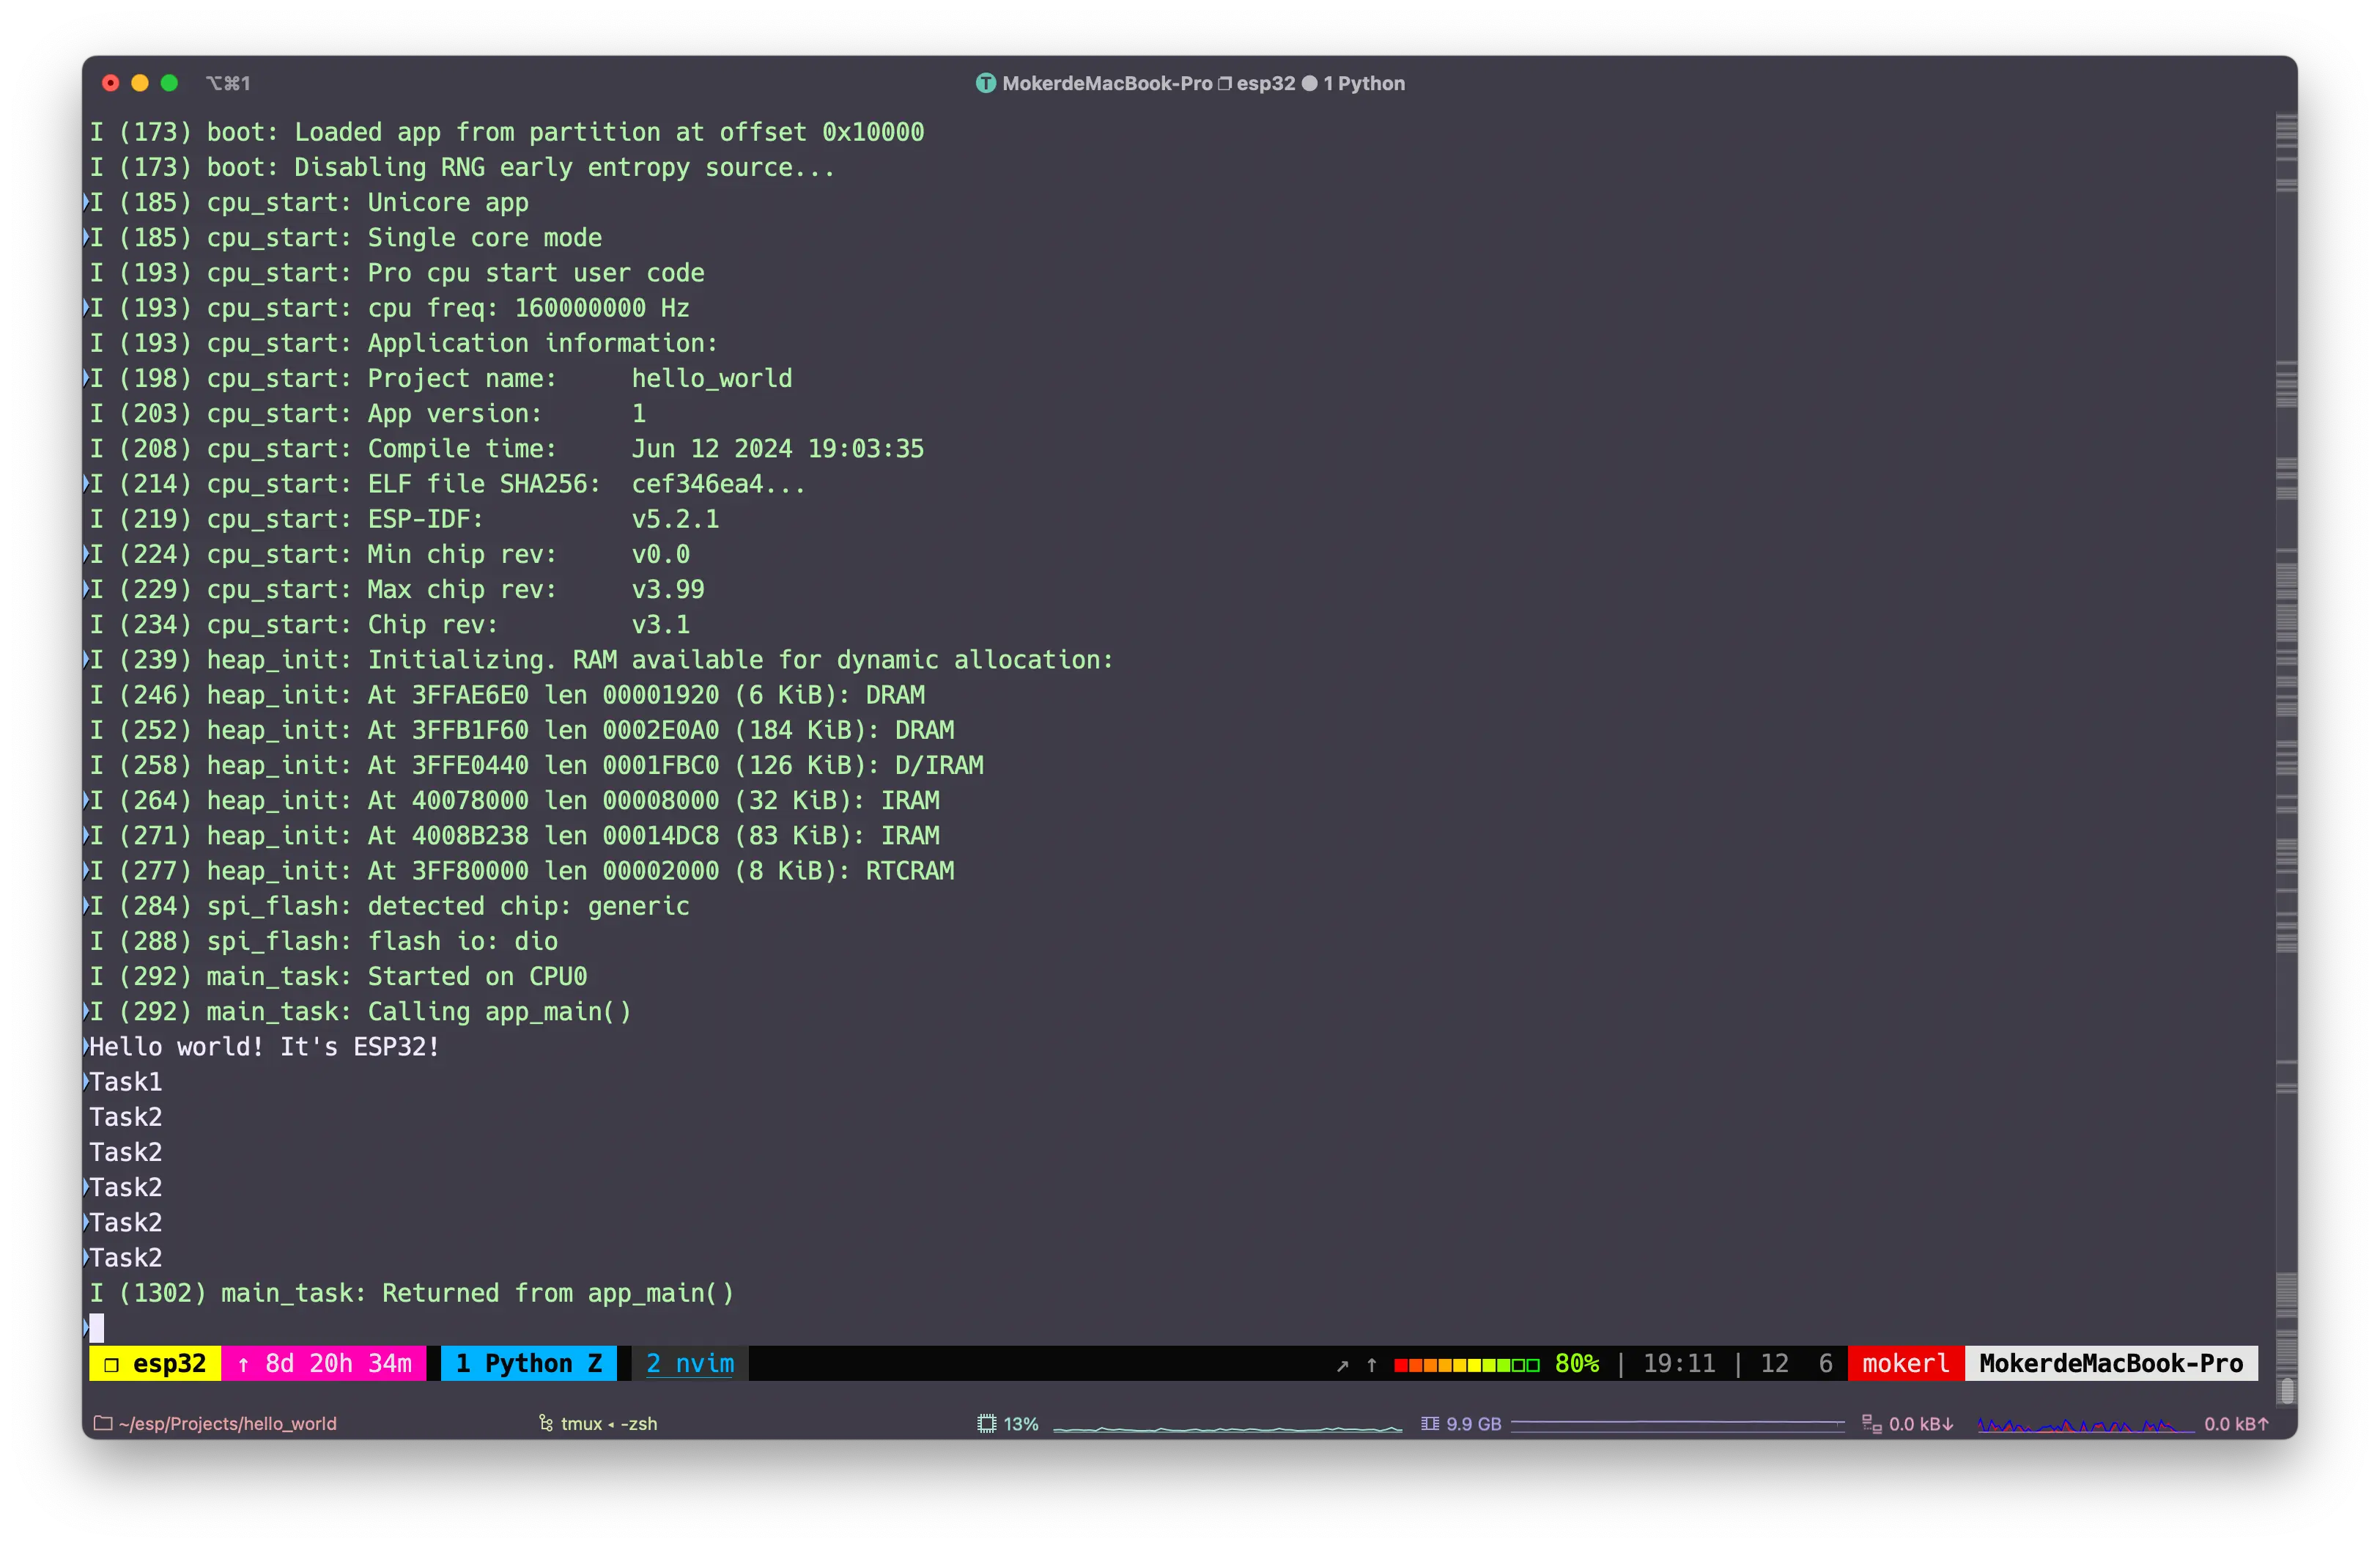Click the iTerm session badge icon in the title bar
2380x1548 pixels.
(986, 83)
